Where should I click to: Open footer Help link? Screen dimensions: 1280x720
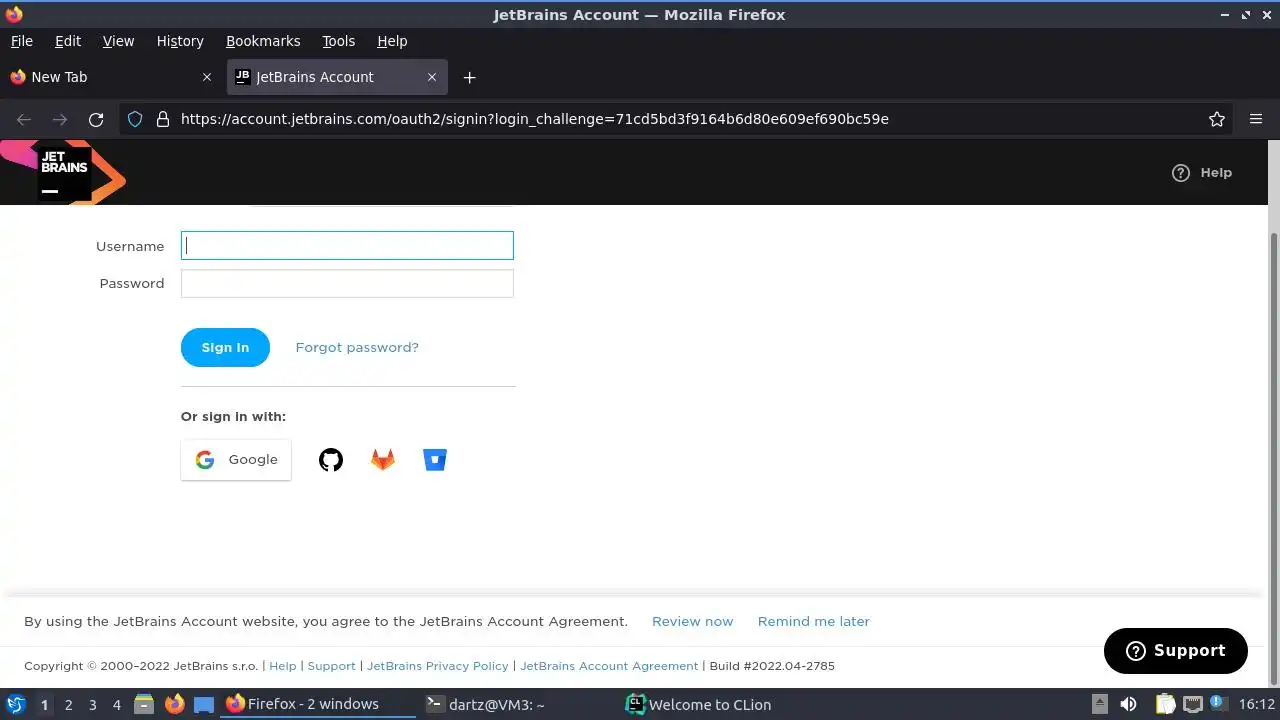coord(283,666)
